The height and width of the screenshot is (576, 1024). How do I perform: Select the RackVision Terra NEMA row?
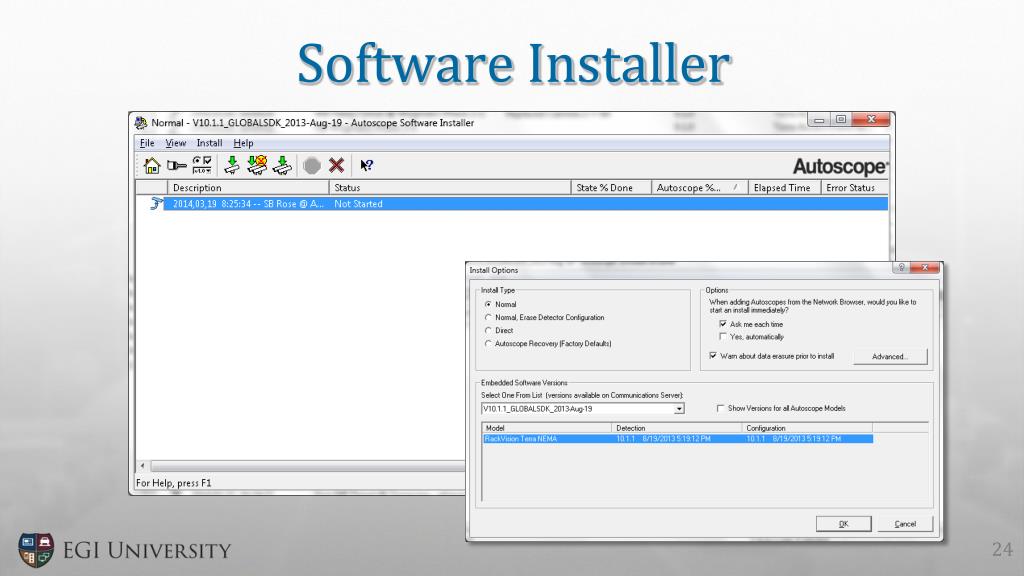tap(678, 439)
